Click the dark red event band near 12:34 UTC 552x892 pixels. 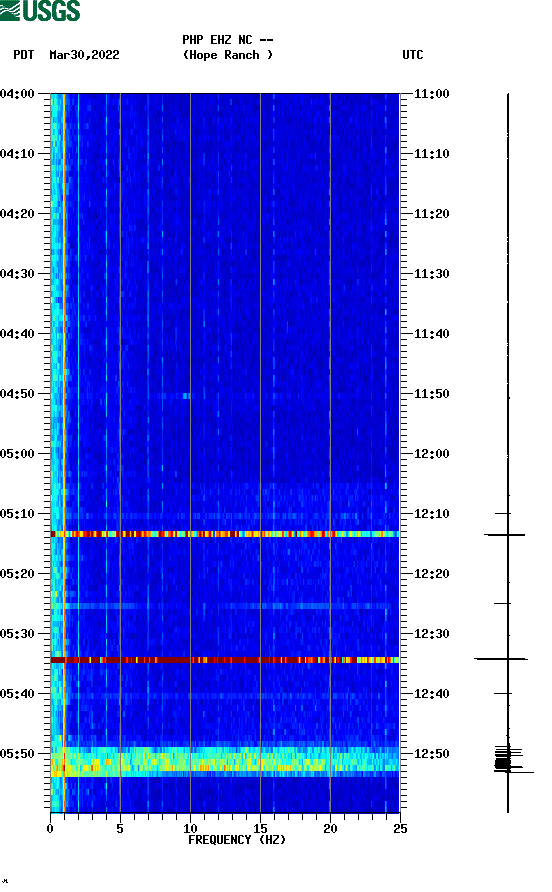[225, 660]
